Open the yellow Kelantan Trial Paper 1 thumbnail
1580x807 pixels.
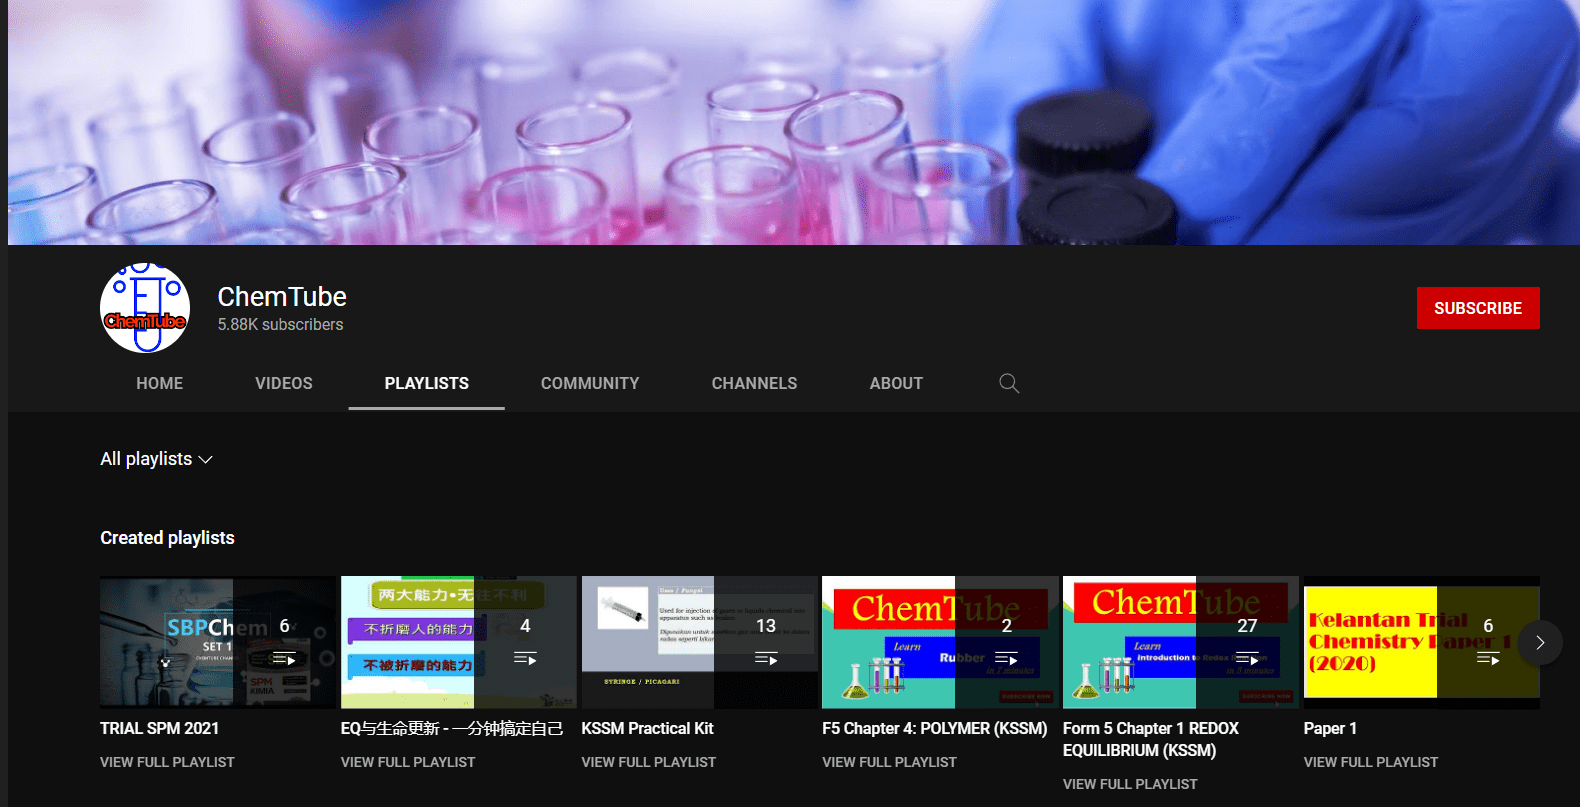[x=1421, y=642]
